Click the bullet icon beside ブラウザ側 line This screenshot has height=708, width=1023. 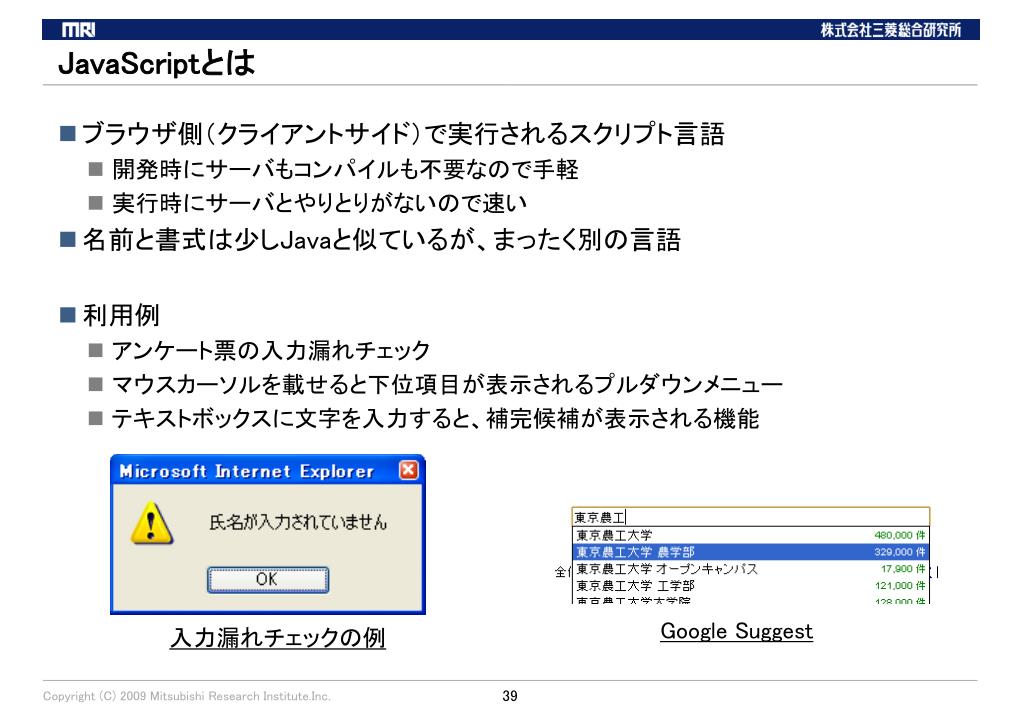click(68, 135)
